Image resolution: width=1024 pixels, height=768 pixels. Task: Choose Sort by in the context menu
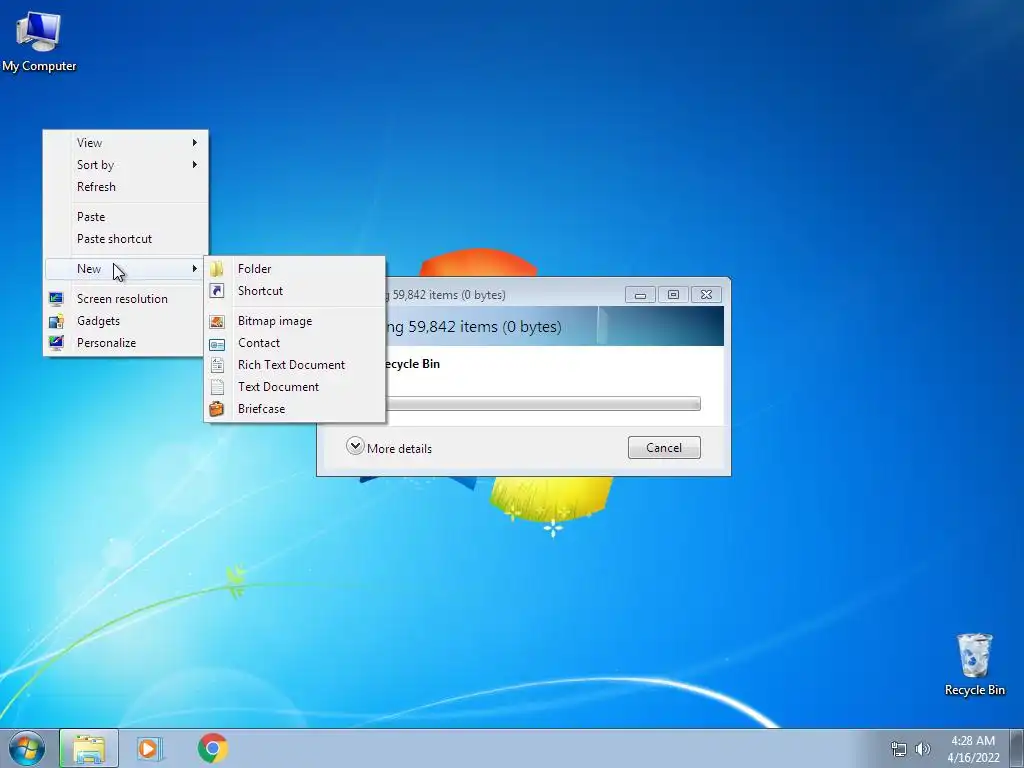coord(125,165)
